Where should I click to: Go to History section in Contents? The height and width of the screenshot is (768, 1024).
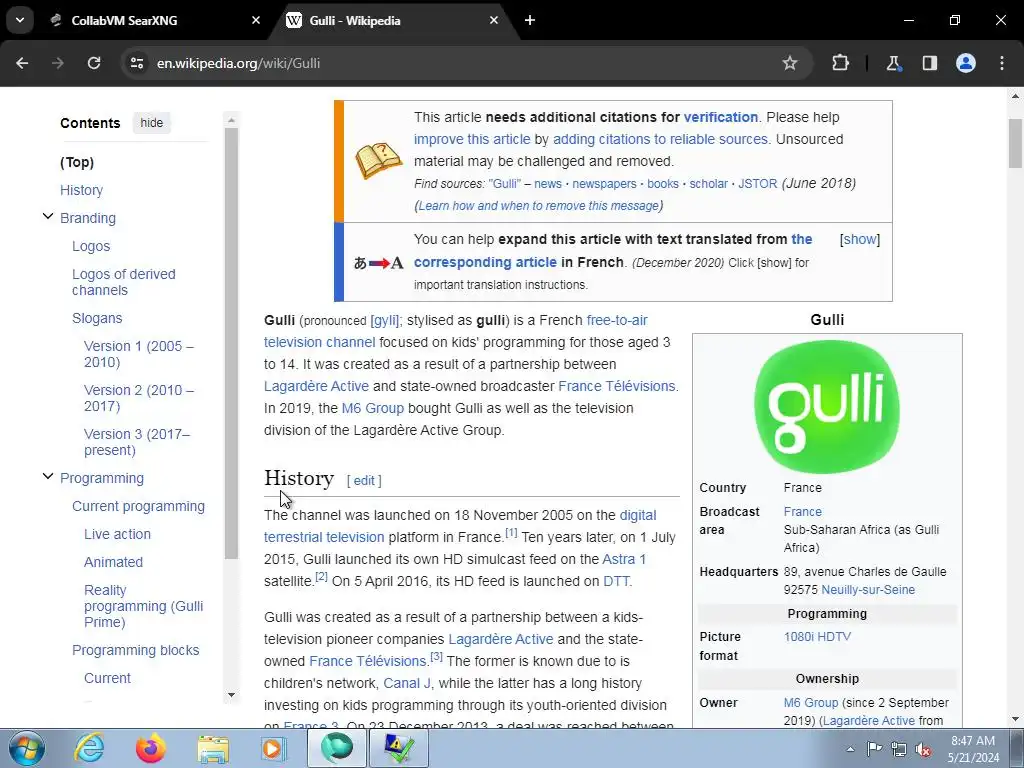82,190
